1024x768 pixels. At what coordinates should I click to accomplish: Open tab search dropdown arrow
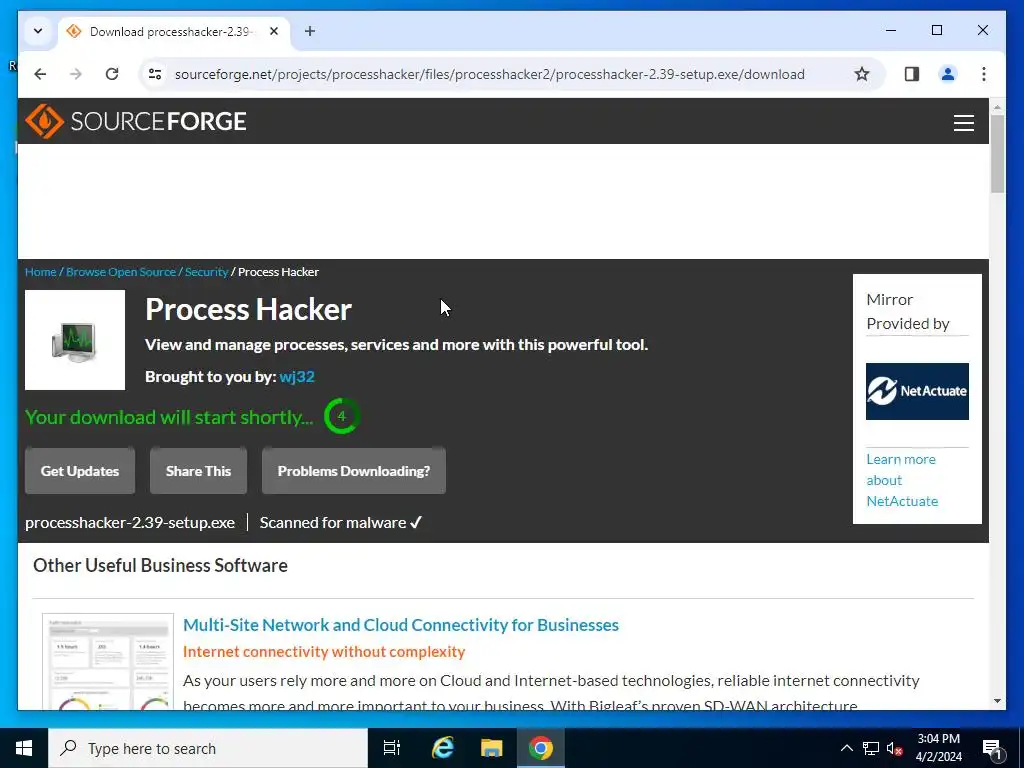38,31
